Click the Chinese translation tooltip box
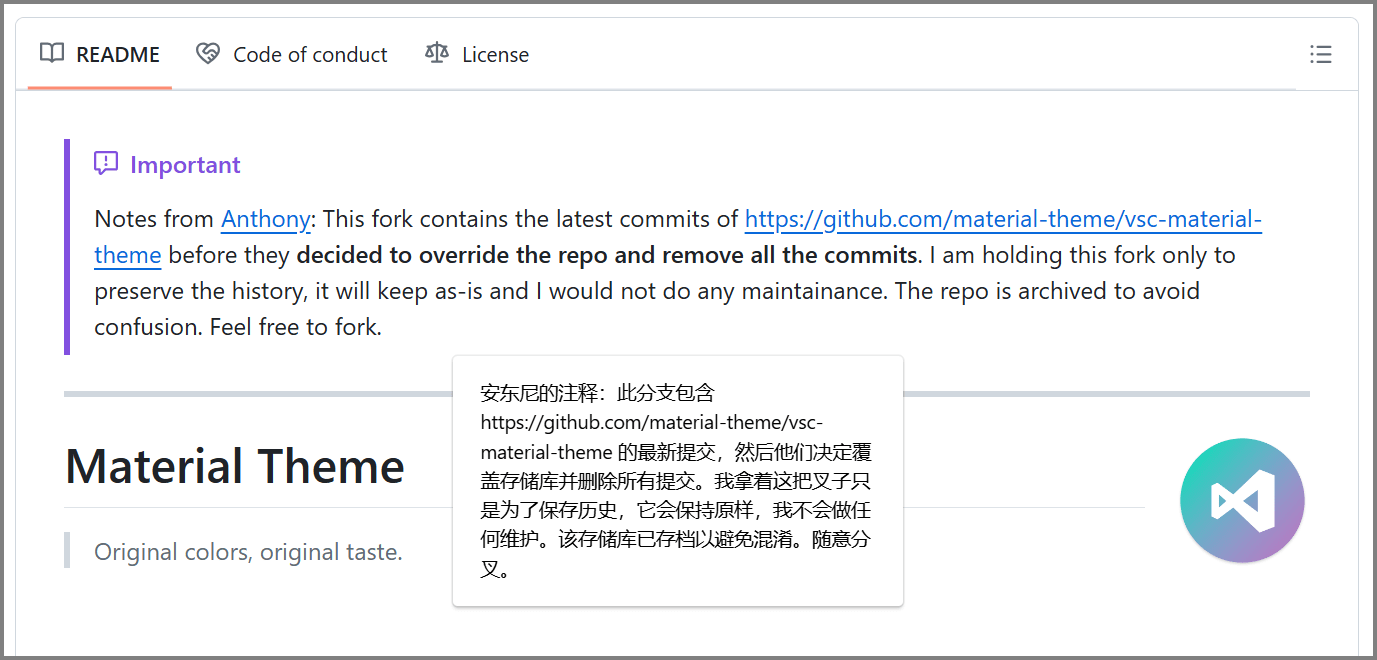Viewport: 1377px width, 660px height. 677,480
